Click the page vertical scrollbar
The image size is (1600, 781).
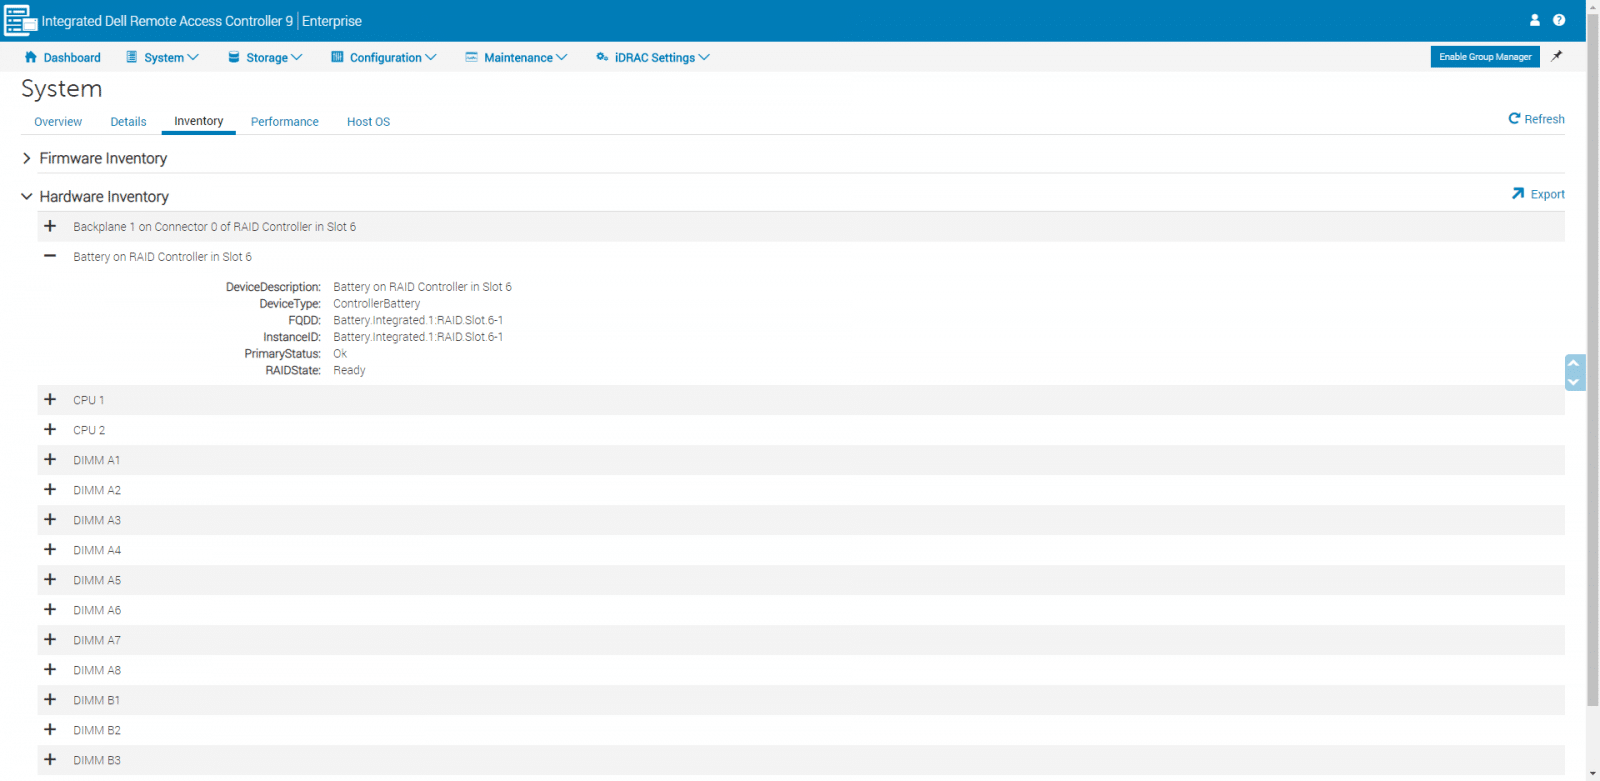pyautogui.click(x=1592, y=360)
